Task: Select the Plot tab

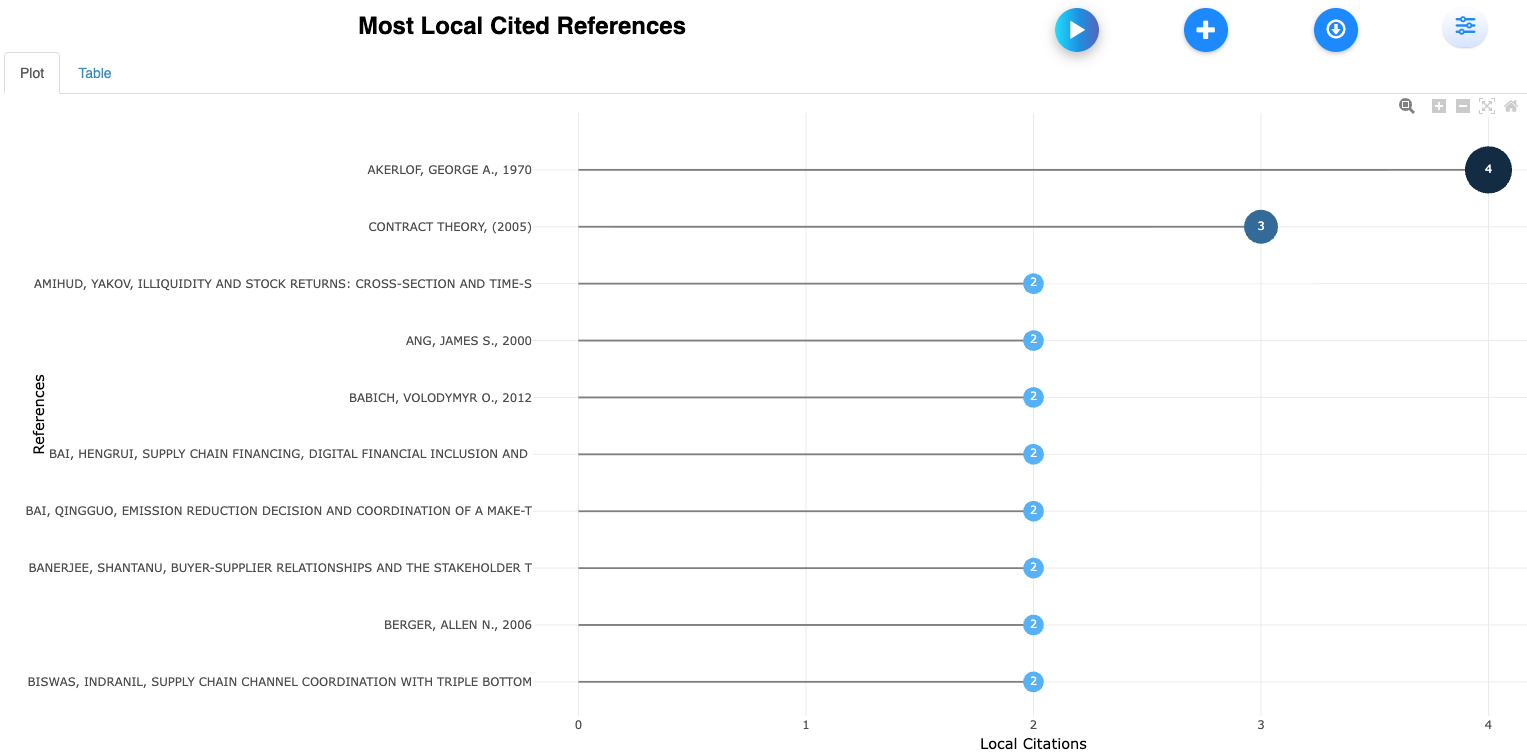Action: (x=32, y=73)
